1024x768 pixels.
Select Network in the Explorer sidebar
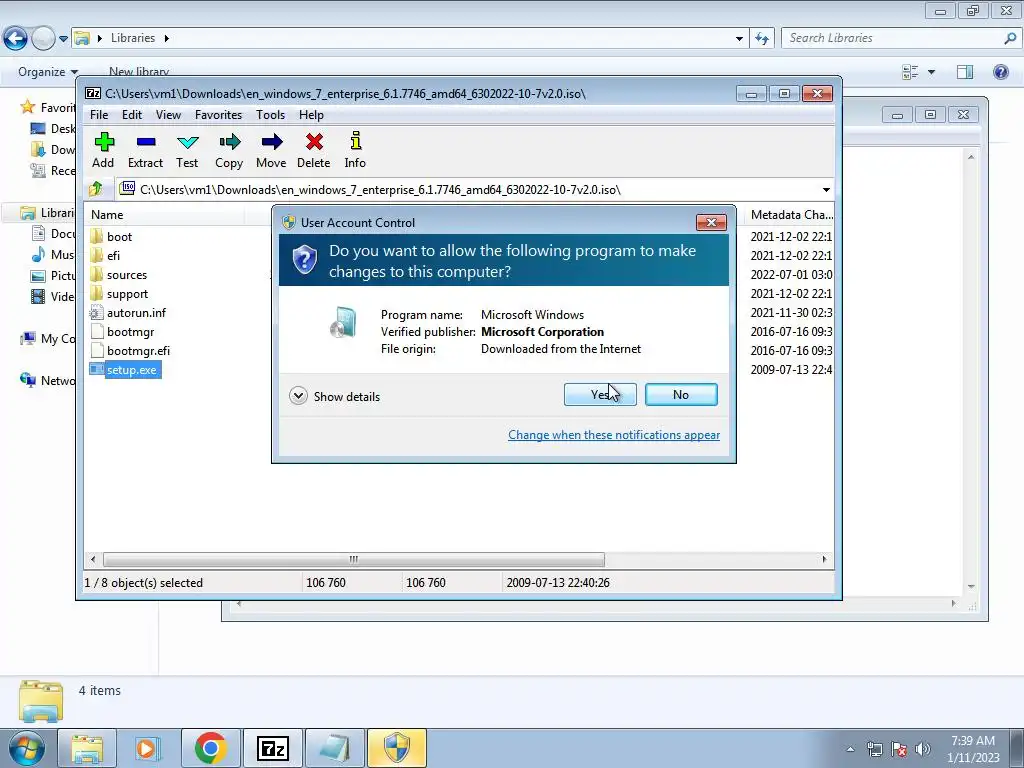click(x=47, y=381)
